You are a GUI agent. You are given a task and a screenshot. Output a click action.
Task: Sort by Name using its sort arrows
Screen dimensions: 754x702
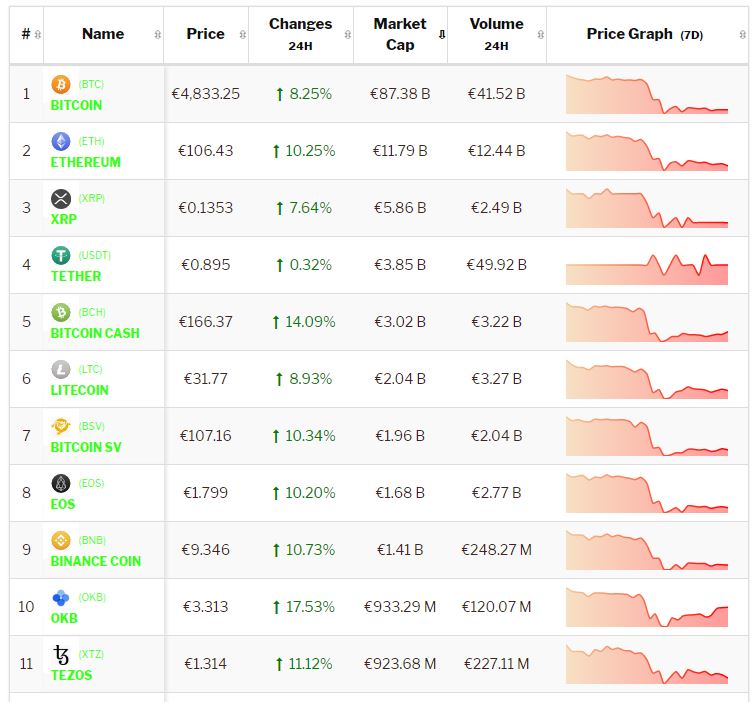pos(157,35)
